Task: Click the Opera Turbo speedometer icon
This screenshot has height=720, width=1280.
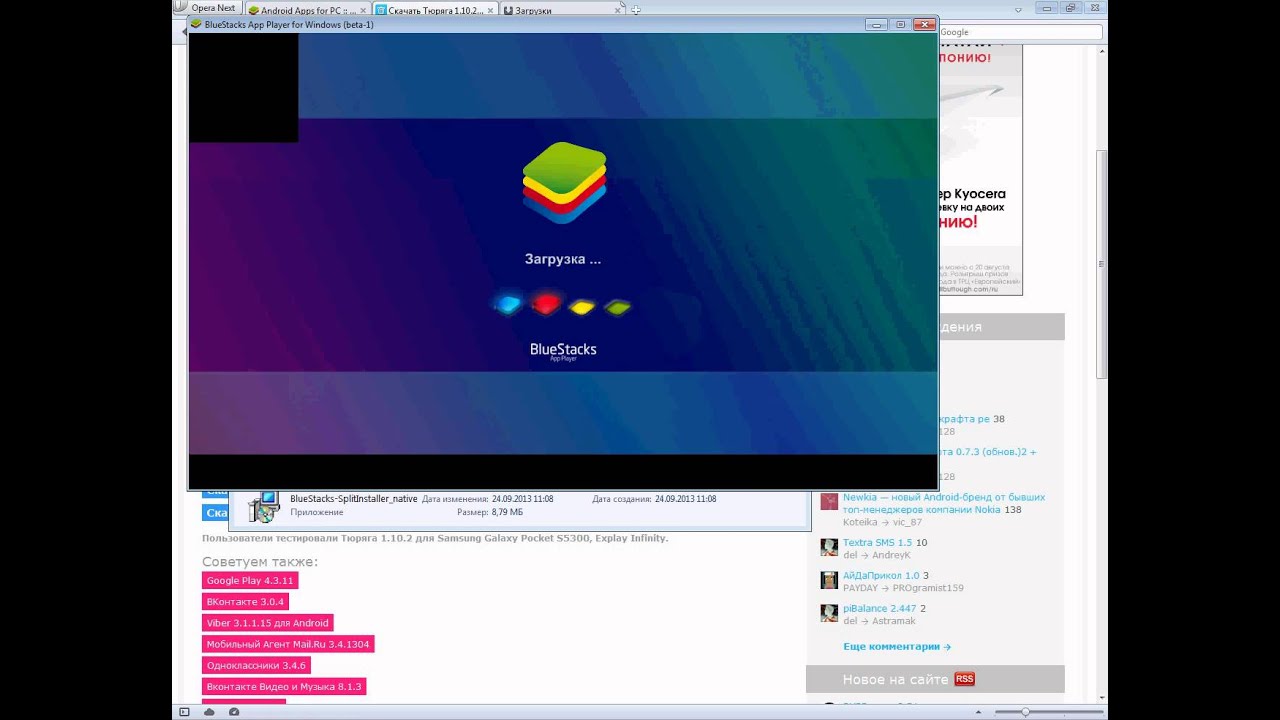Action: (x=234, y=712)
